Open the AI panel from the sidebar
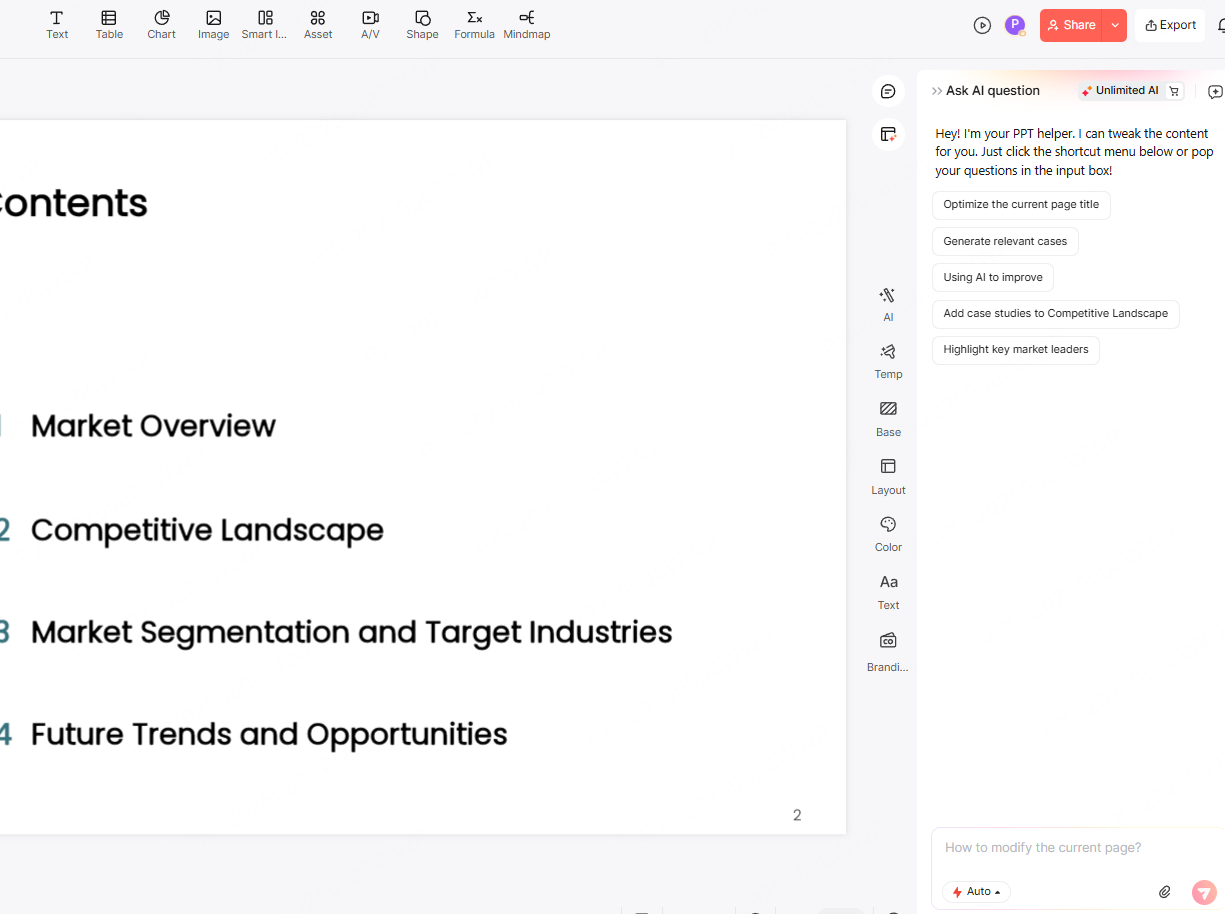This screenshot has width=1225, height=914. coord(887,303)
